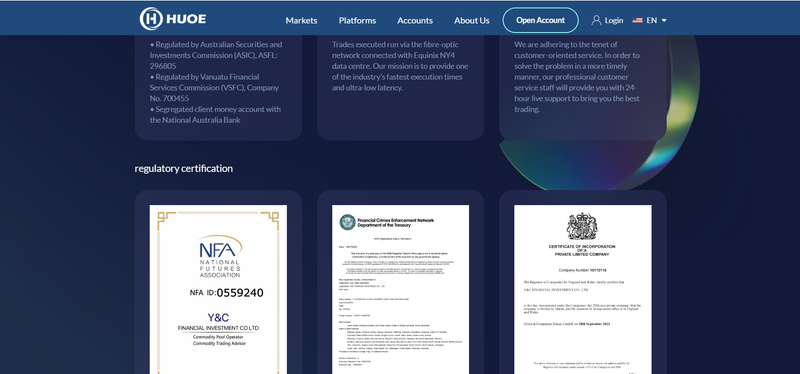Click the NFA National Futures Association logo
This screenshot has width=800, height=374.
pos(220,257)
